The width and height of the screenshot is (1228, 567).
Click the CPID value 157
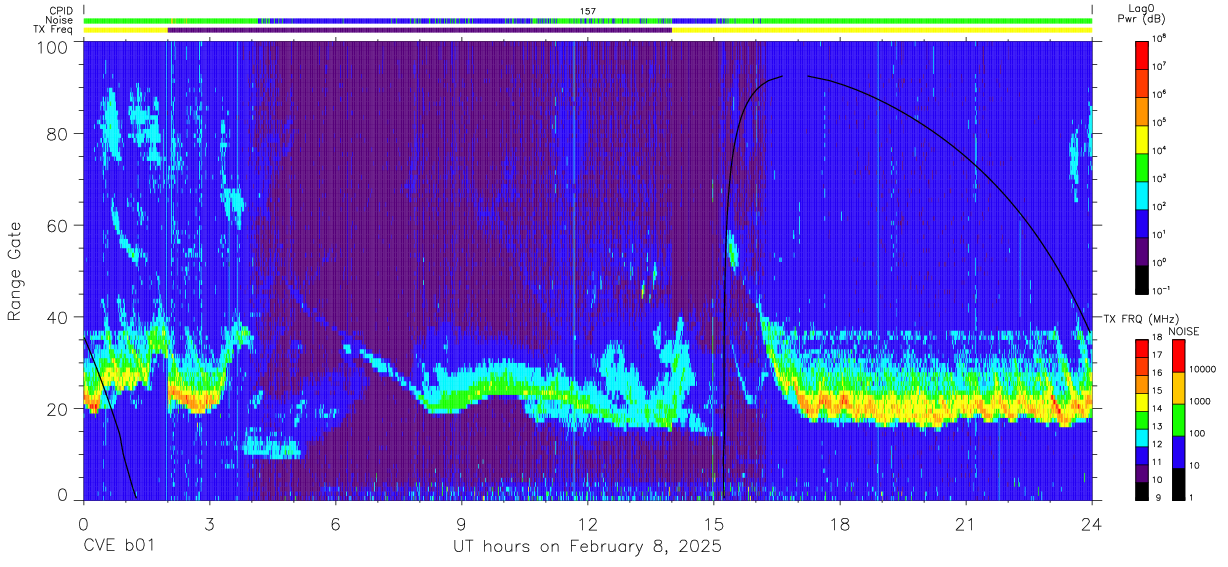pyautogui.click(x=588, y=11)
